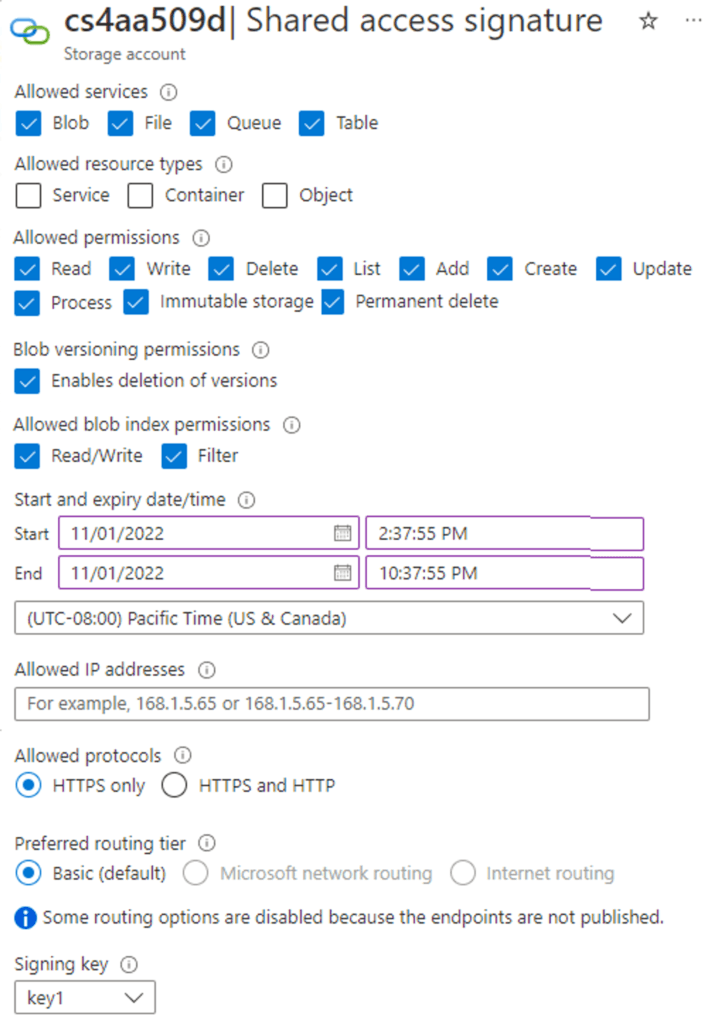Uncheck the Queue service checkbox
This screenshot has width=712, height=1024.
[202, 123]
